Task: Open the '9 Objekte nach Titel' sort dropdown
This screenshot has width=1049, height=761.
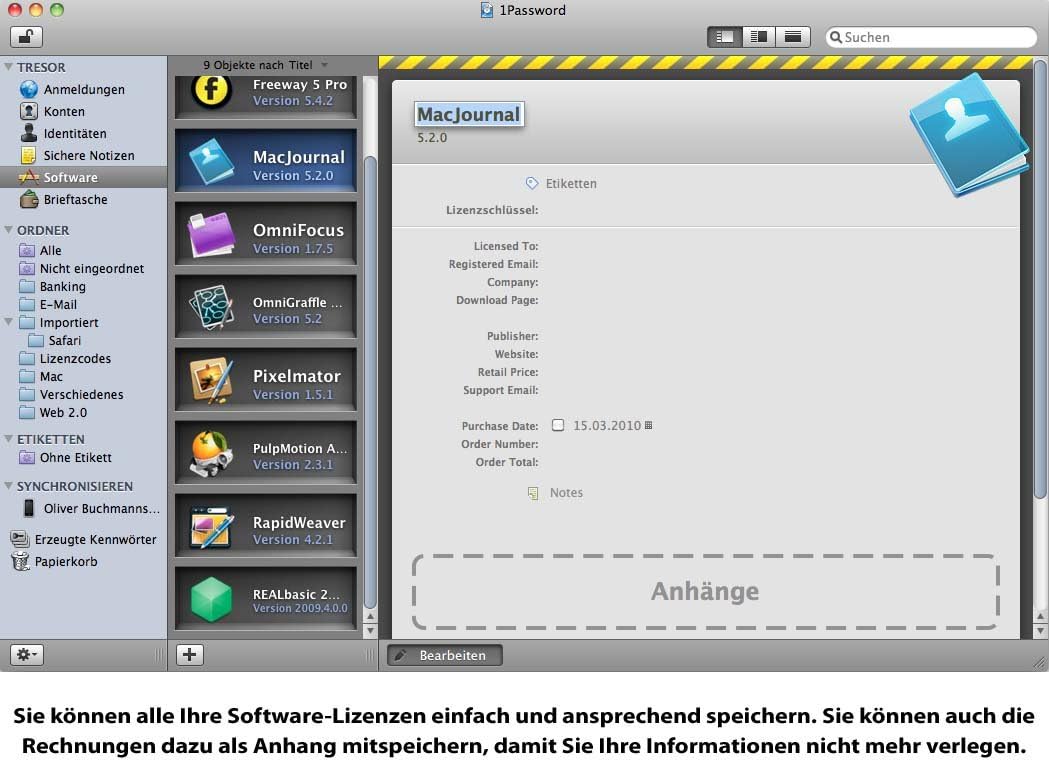Action: tap(266, 65)
